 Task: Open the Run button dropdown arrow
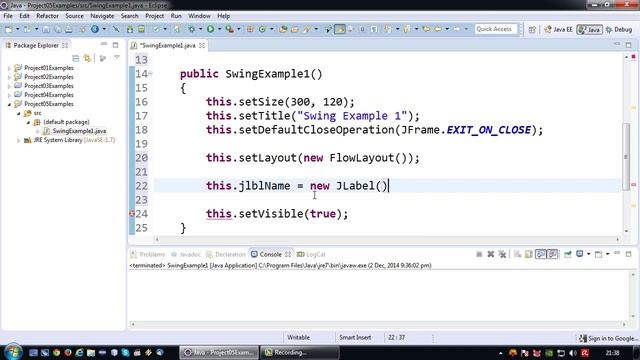pyautogui.click(x=219, y=29)
